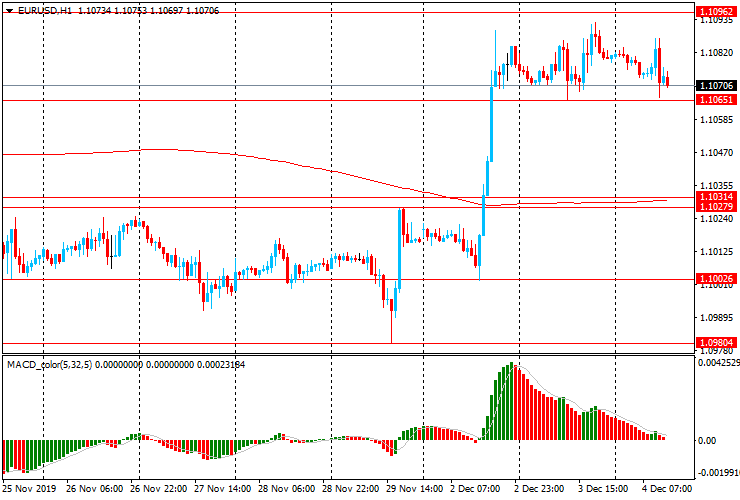Select the black current price label on the price axis
740x500 pixels.
pos(716,85)
